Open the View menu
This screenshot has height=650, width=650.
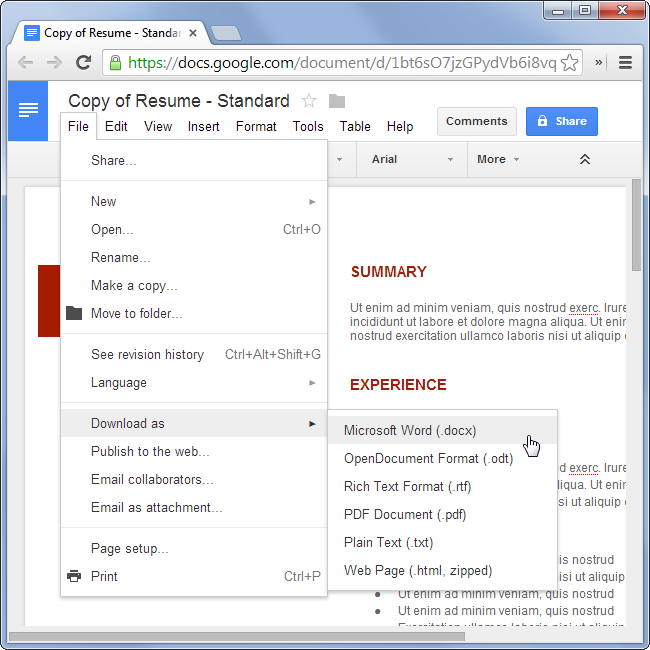(x=158, y=126)
